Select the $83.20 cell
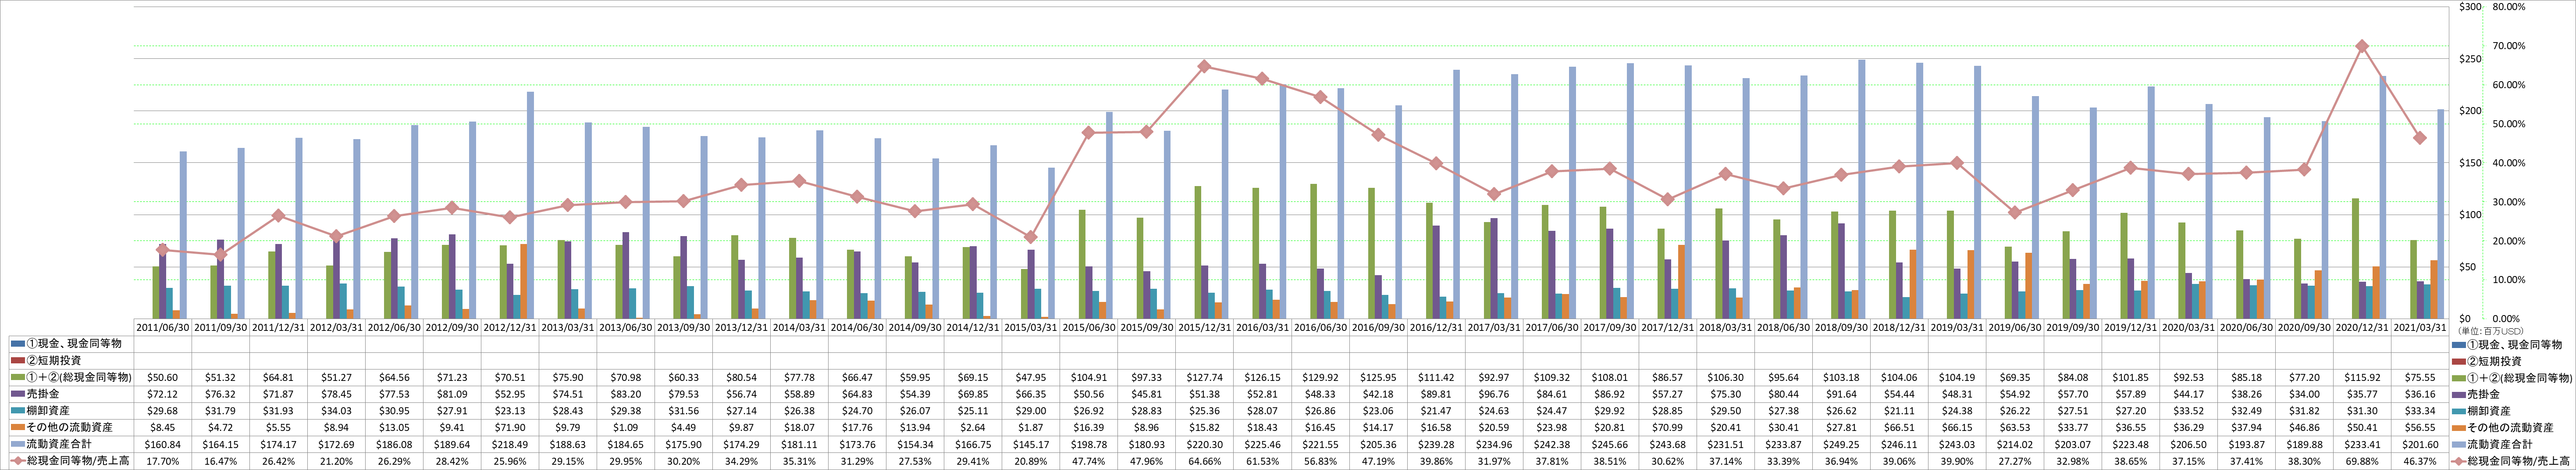This screenshot has width=2576, height=470. 625,395
